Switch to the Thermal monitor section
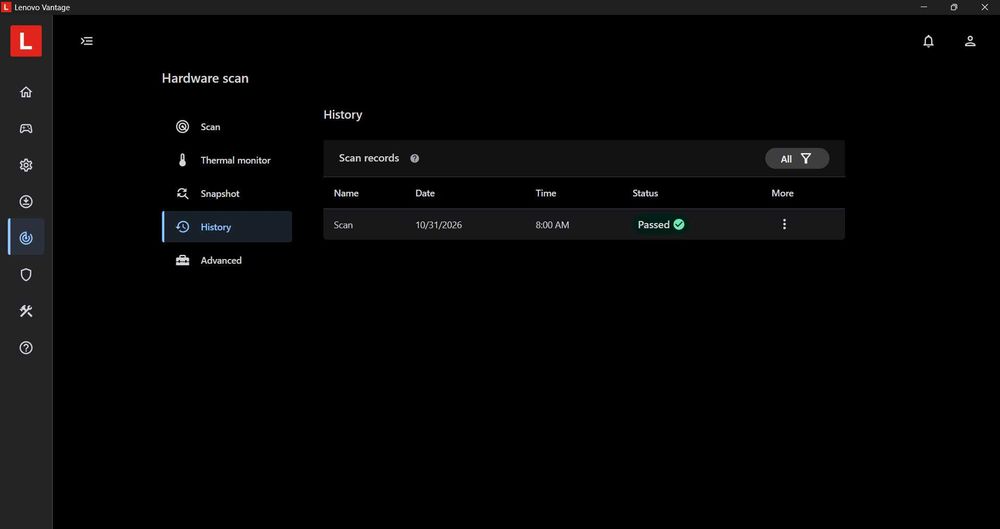Image resolution: width=1000 pixels, height=529 pixels. click(x=227, y=160)
